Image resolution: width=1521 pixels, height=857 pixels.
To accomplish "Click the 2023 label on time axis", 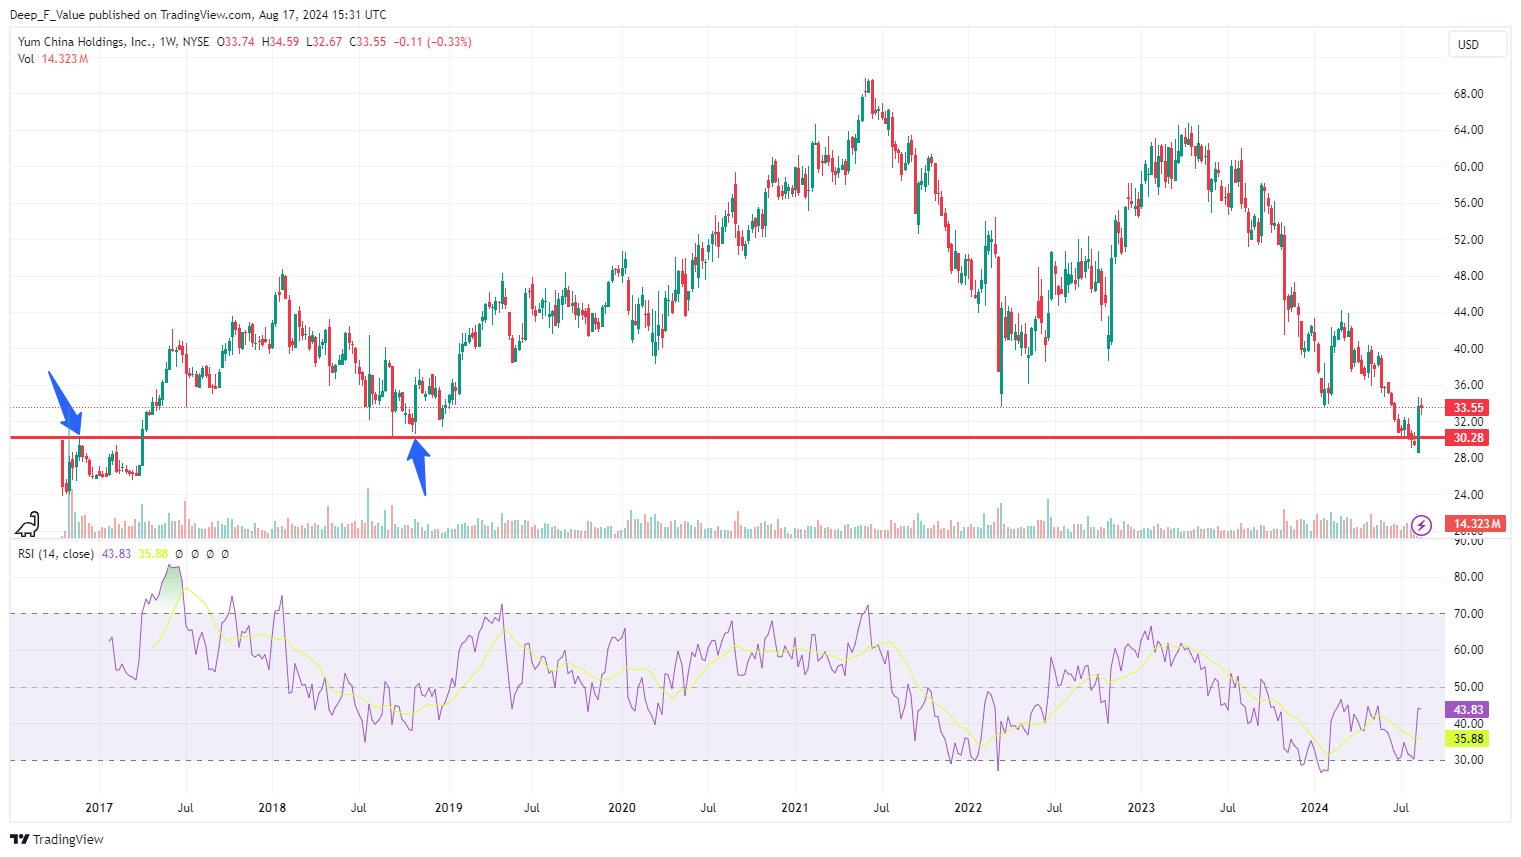I will tap(1141, 808).
